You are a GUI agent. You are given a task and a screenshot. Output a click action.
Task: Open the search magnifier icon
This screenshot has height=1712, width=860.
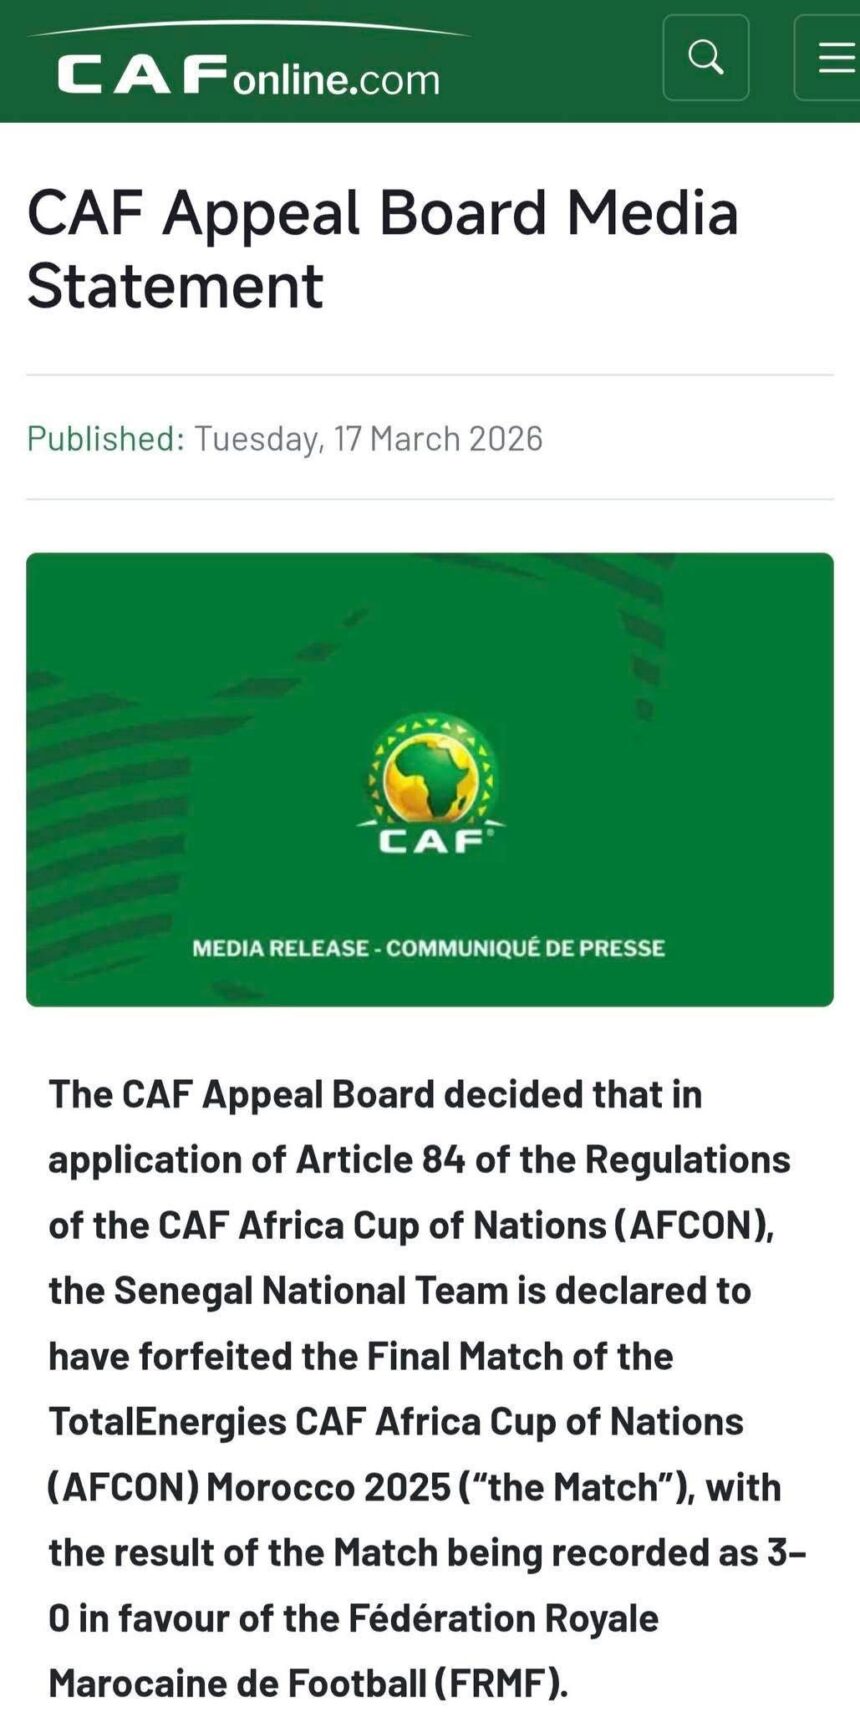[705, 58]
